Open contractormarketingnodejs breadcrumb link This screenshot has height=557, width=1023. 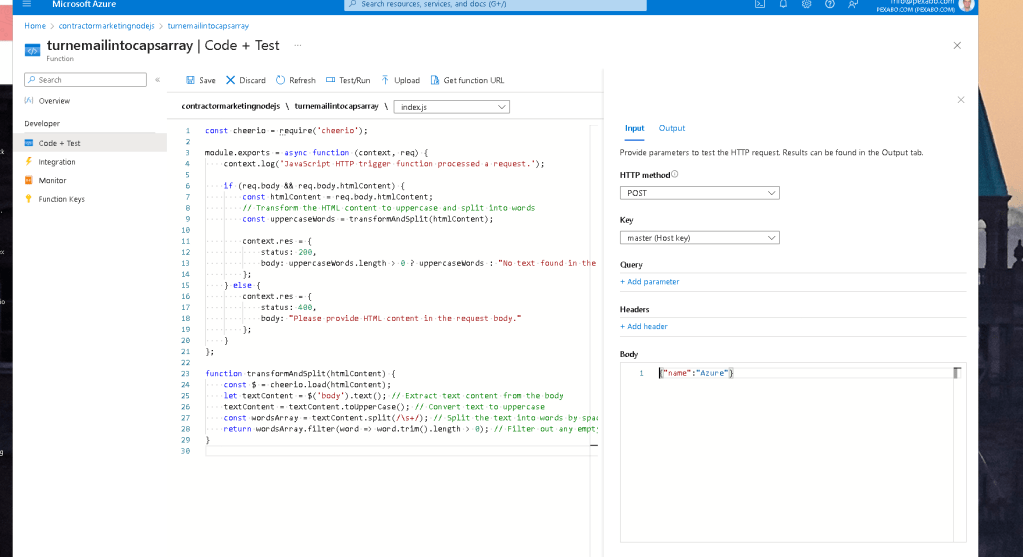(x=106, y=26)
